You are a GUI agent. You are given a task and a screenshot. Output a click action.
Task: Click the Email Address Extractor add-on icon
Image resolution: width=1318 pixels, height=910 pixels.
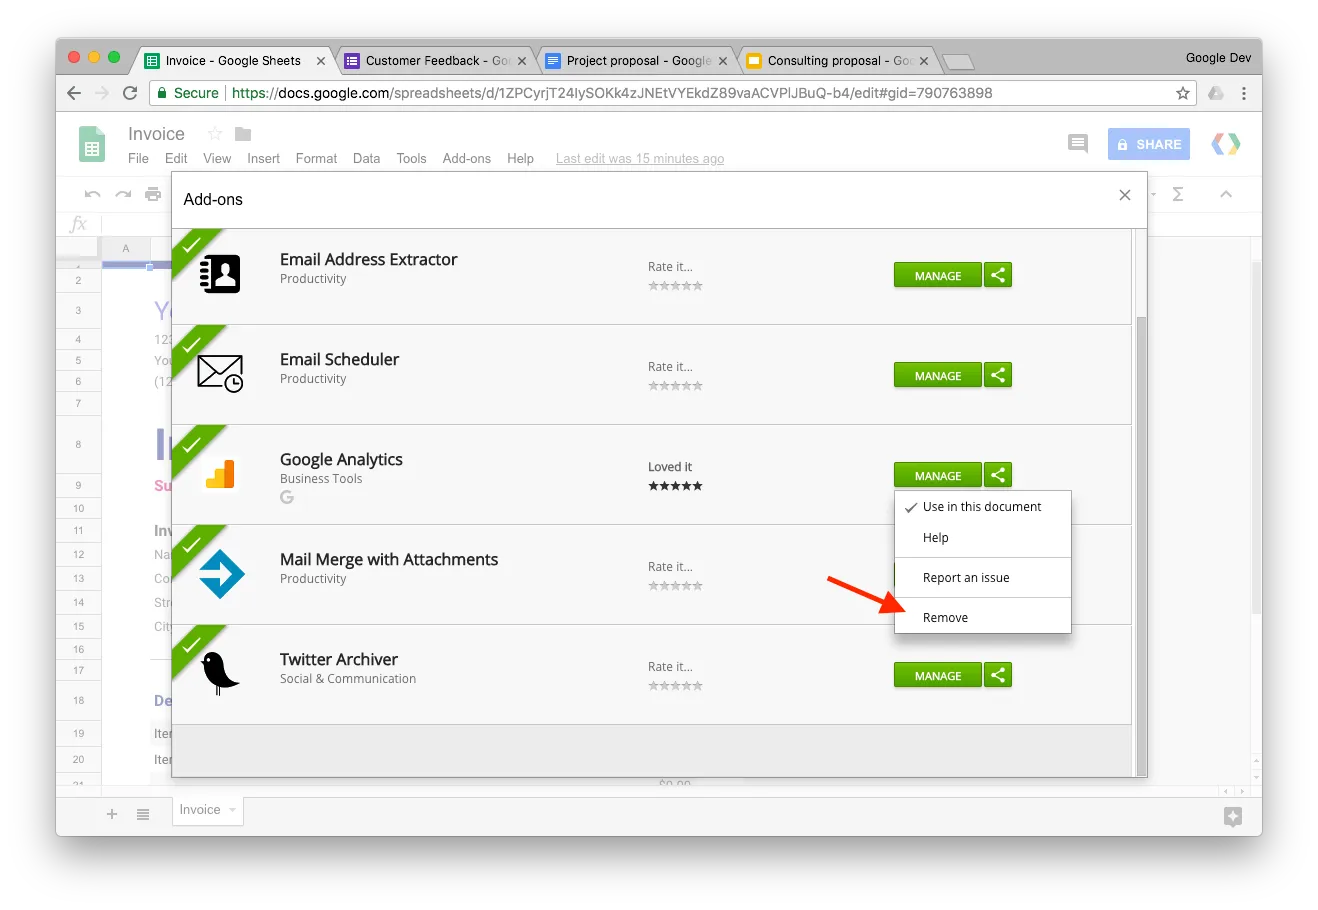tap(219, 273)
